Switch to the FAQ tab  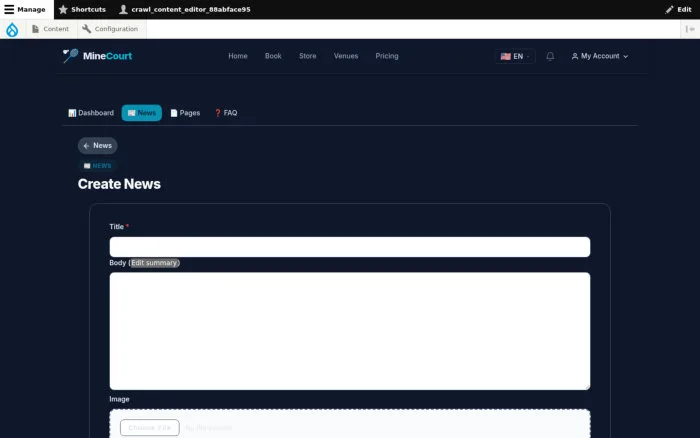coord(226,113)
